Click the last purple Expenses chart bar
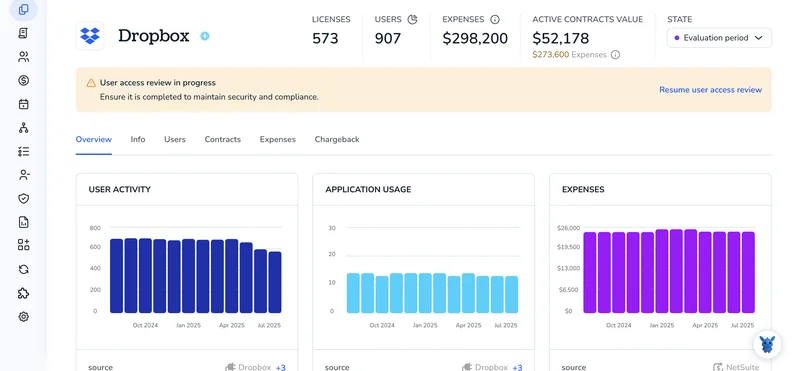Image resolution: width=800 pixels, height=371 pixels. (748, 273)
